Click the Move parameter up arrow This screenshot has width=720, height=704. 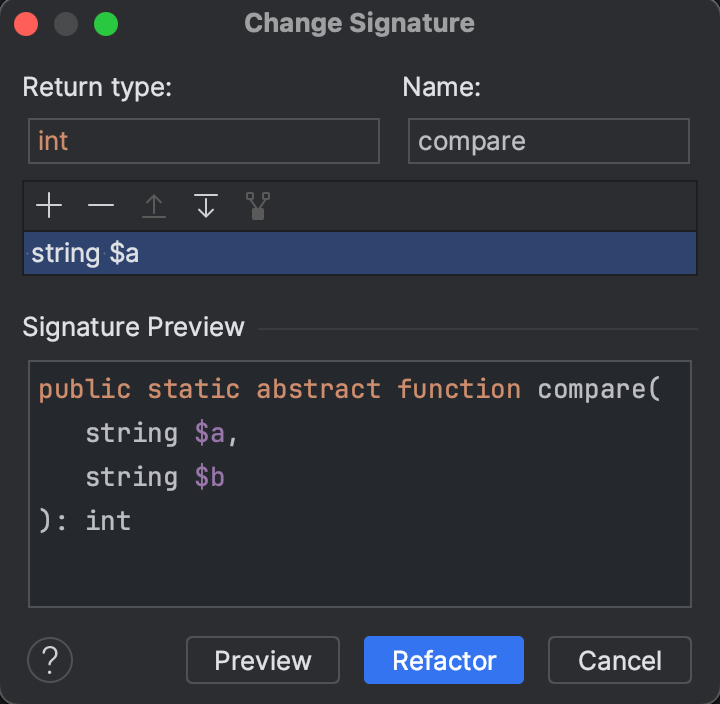click(x=153, y=207)
